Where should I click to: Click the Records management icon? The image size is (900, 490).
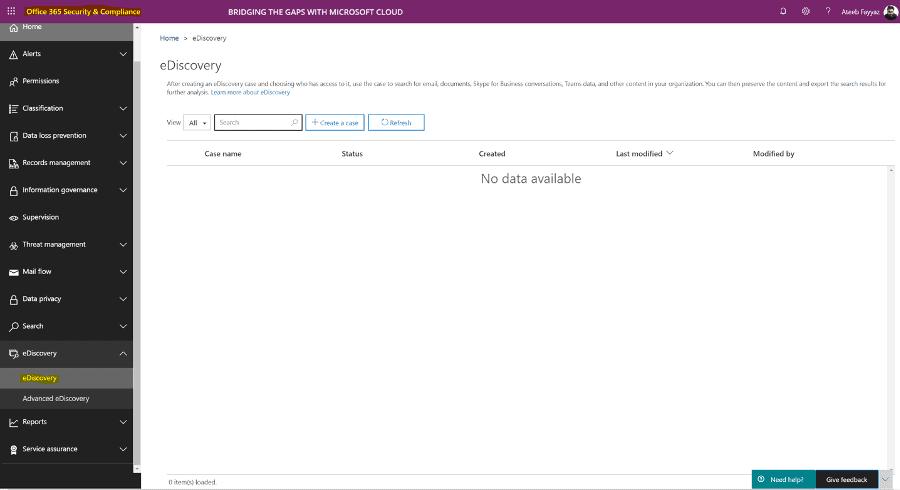(14, 164)
